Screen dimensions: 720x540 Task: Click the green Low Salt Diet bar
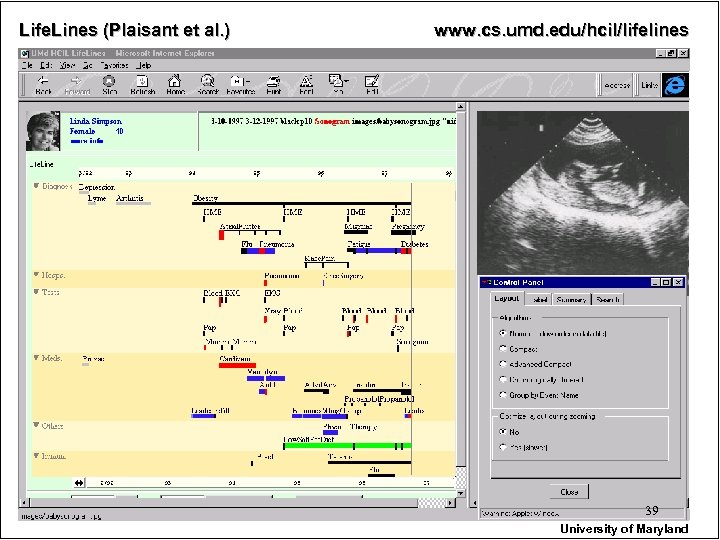348,445
